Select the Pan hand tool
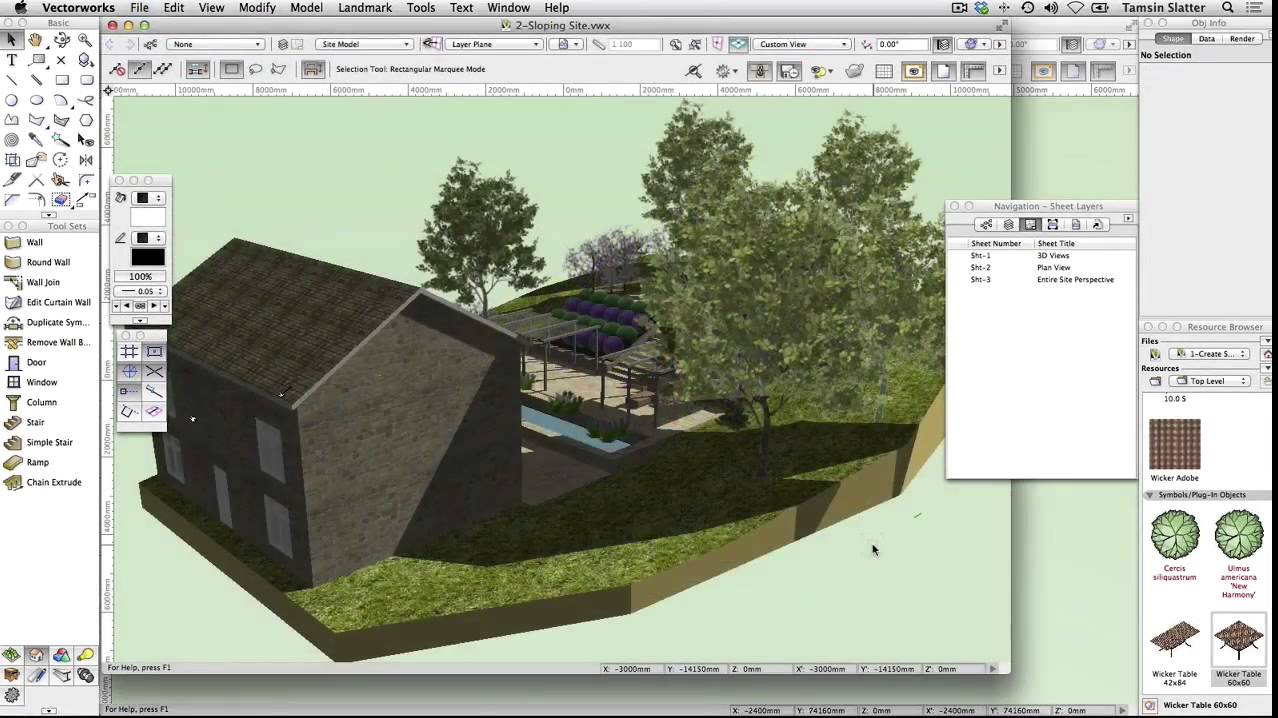 click(36, 39)
